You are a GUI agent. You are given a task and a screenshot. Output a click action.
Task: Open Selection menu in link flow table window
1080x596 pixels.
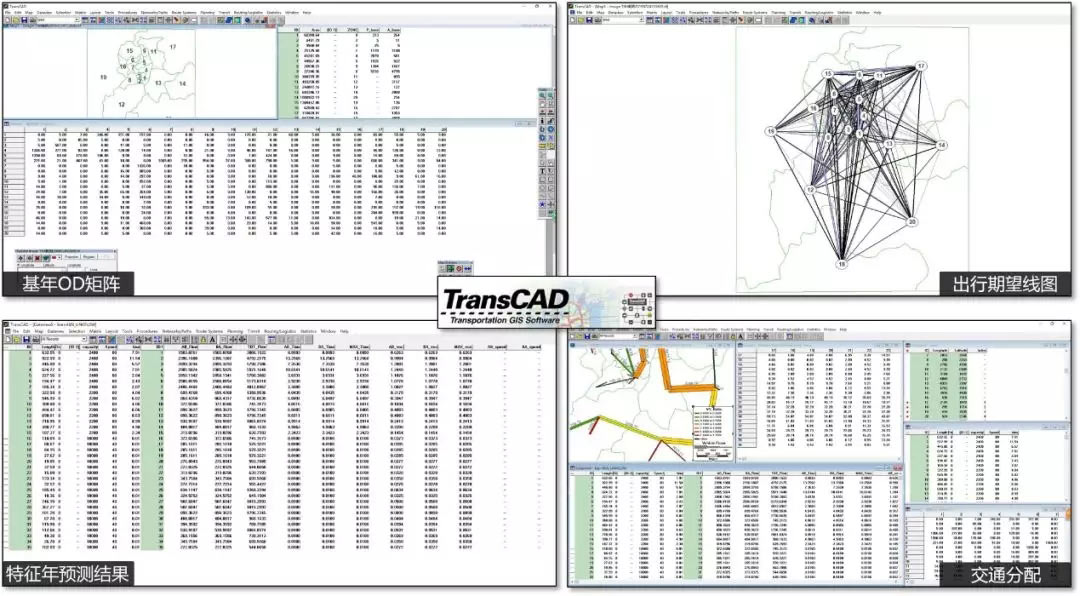[76, 331]
